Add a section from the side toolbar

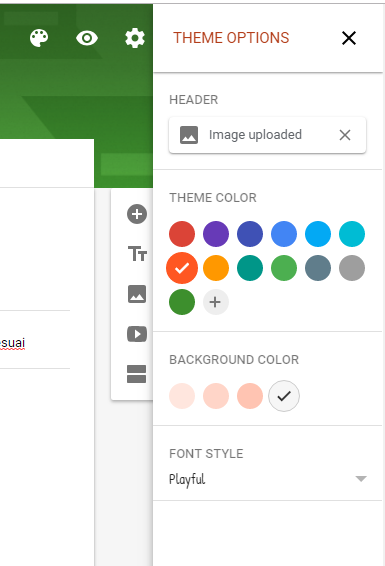pyautogui.click(x=137, y=374)
